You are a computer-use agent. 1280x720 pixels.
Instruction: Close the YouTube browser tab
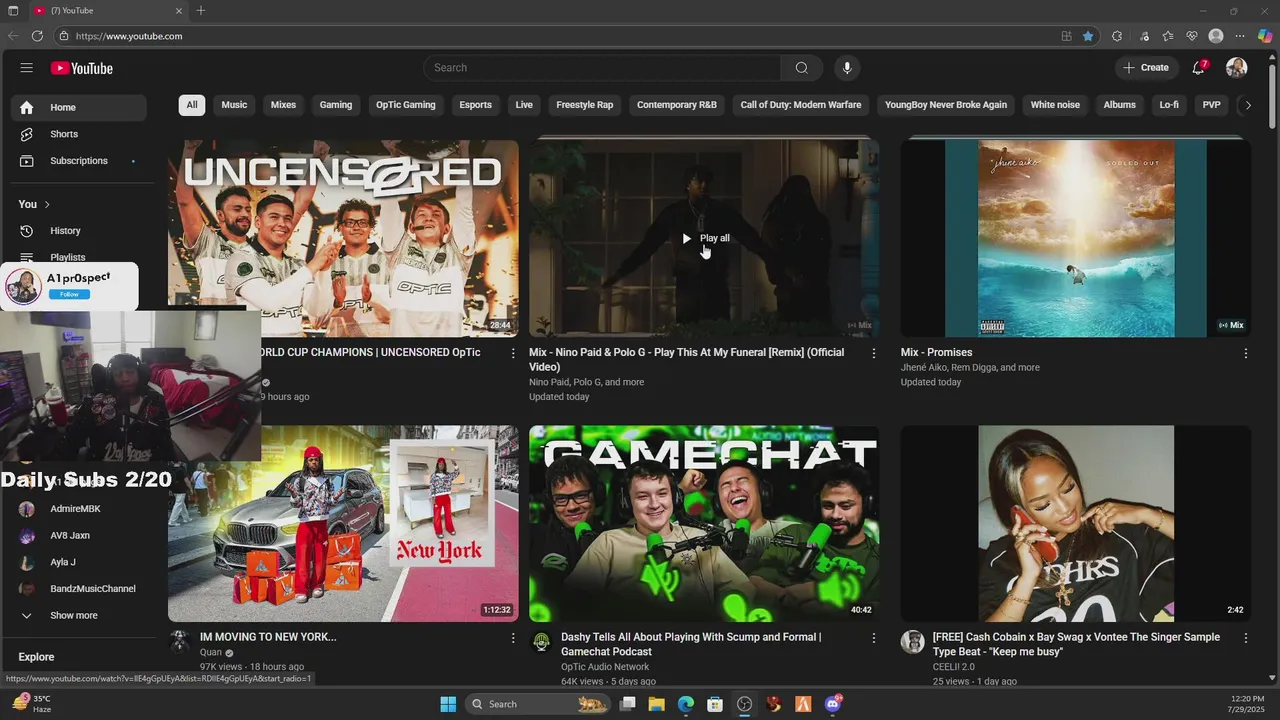click(179, 11)
